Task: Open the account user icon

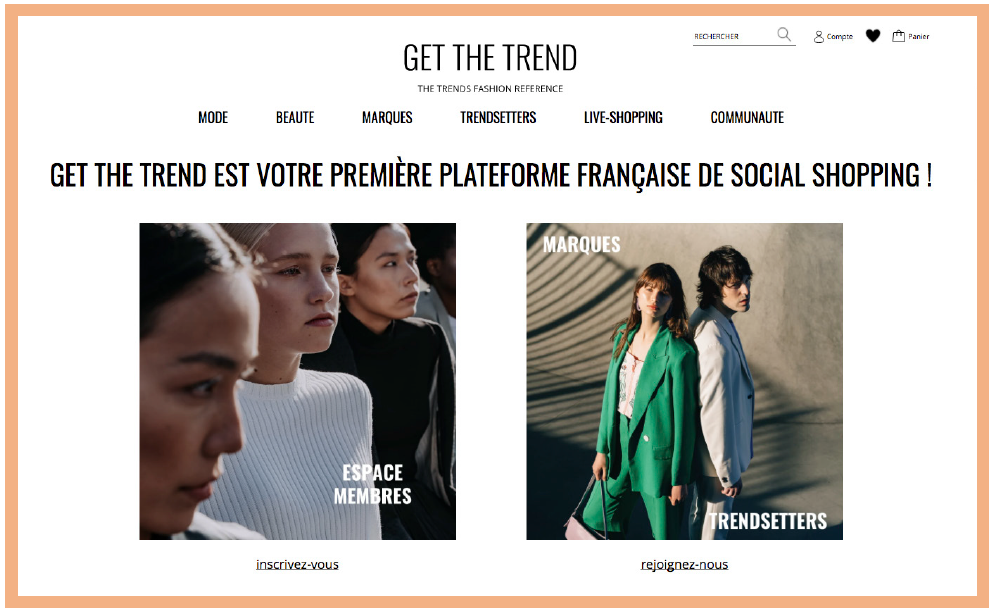Action: click(x=819, y=37)
